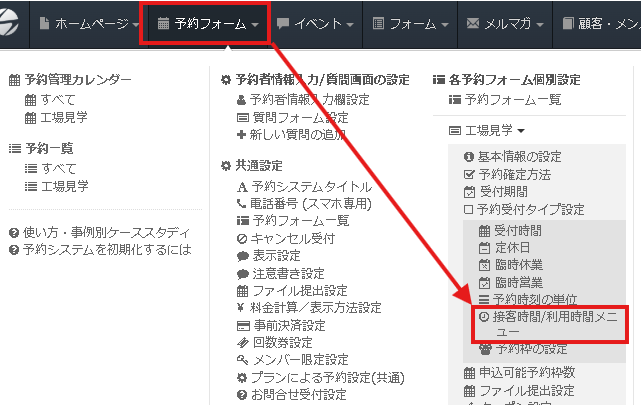Click speech bubble icon beside 注意書き設定
The height and width of the screenshot is (405, 641).
click(242, 274)
